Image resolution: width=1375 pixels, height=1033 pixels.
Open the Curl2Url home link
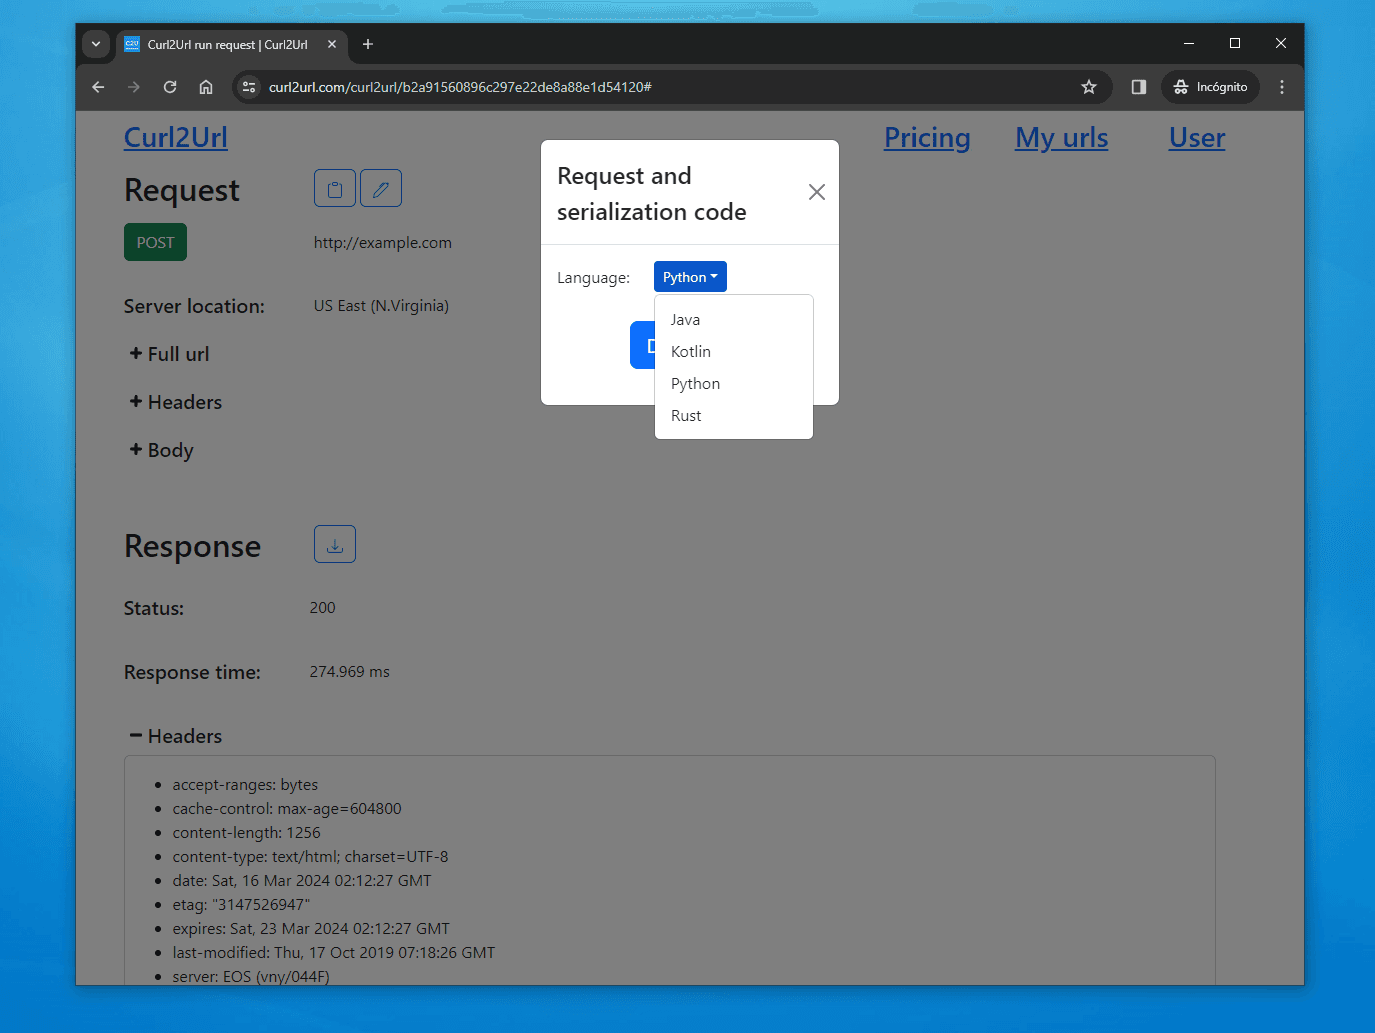176,137
